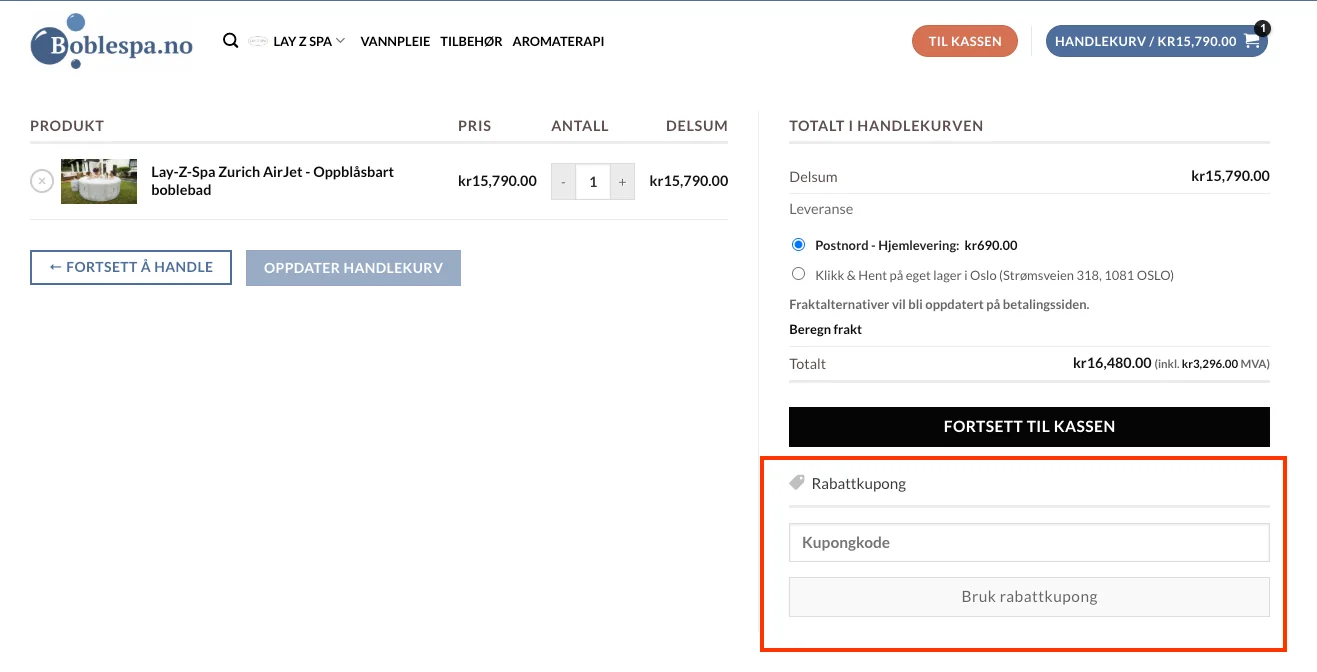Click the Boblespa.no logo
The width and height of the screenshot is (1317, 672).
[111, 41]
